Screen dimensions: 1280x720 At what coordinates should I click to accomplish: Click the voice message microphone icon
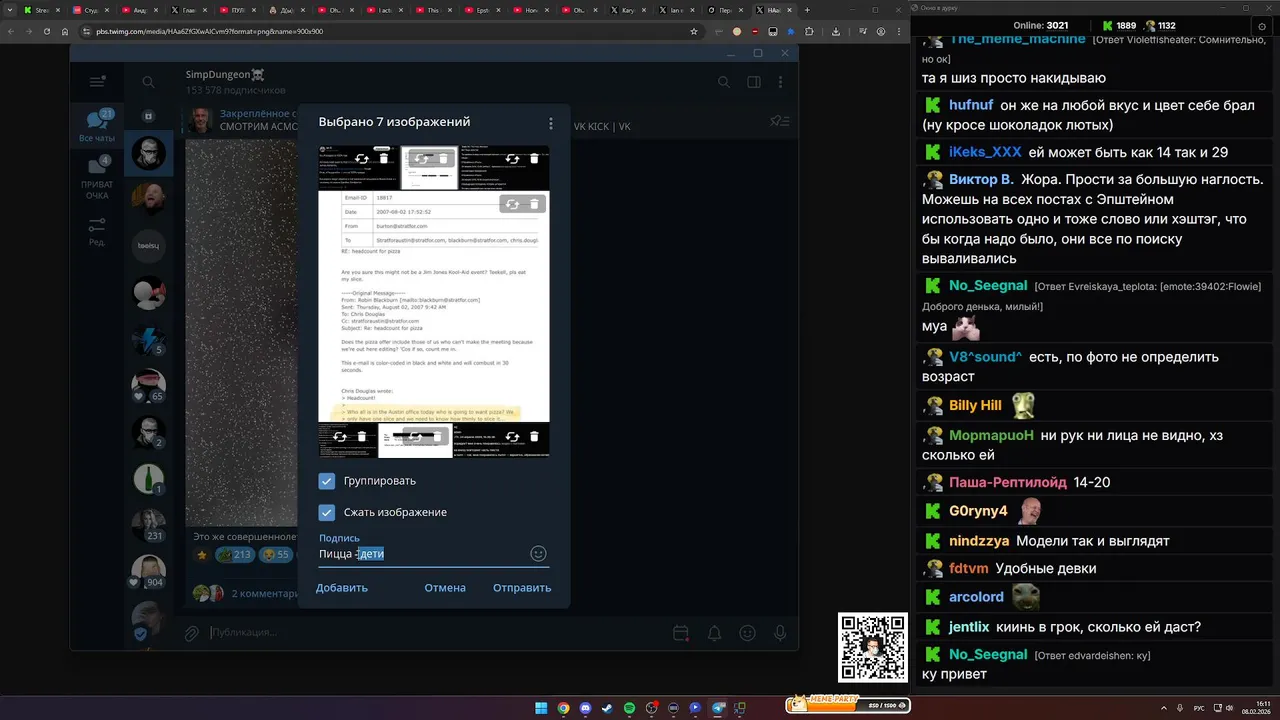point(780,633)
